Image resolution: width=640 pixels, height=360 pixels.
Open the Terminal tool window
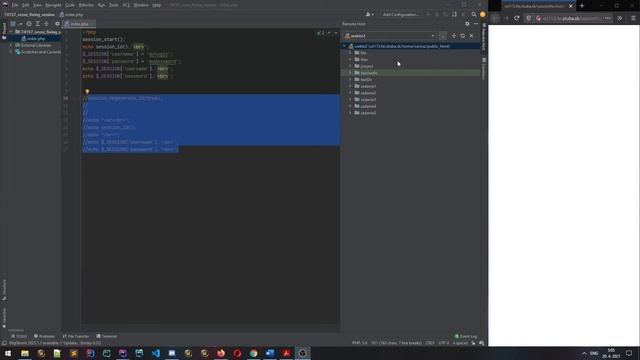(x=107, y=336)
